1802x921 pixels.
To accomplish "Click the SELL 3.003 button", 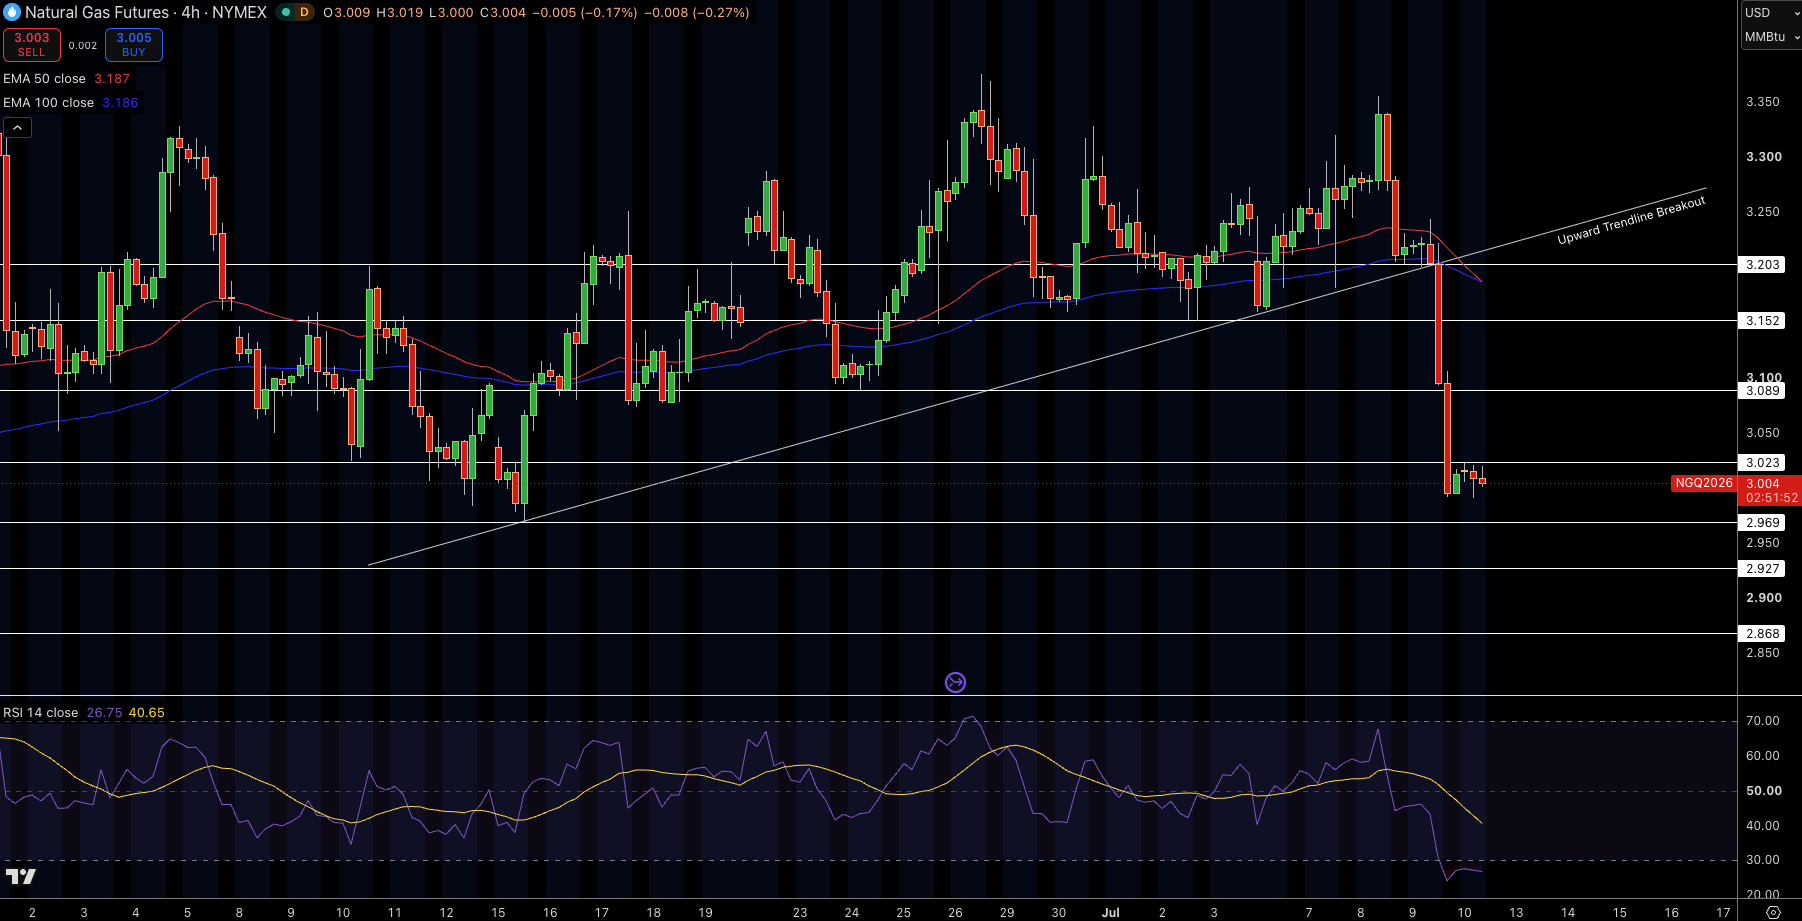I will [x=31, y=45].
